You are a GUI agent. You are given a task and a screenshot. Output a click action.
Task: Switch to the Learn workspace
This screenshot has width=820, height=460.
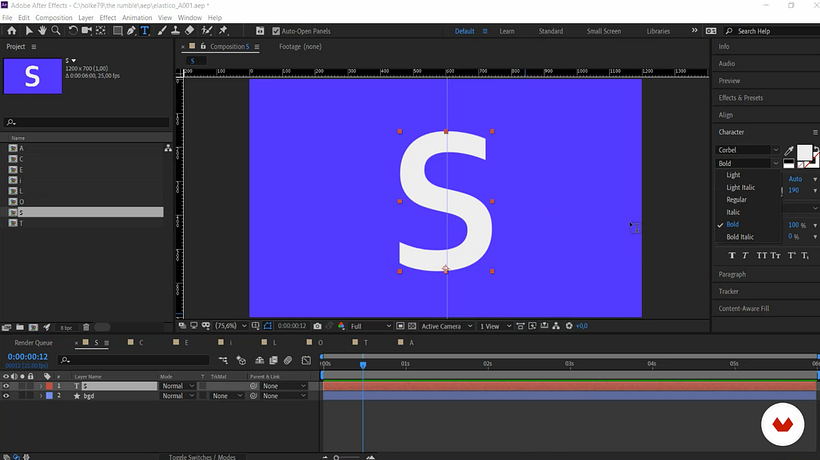(507, 31)
